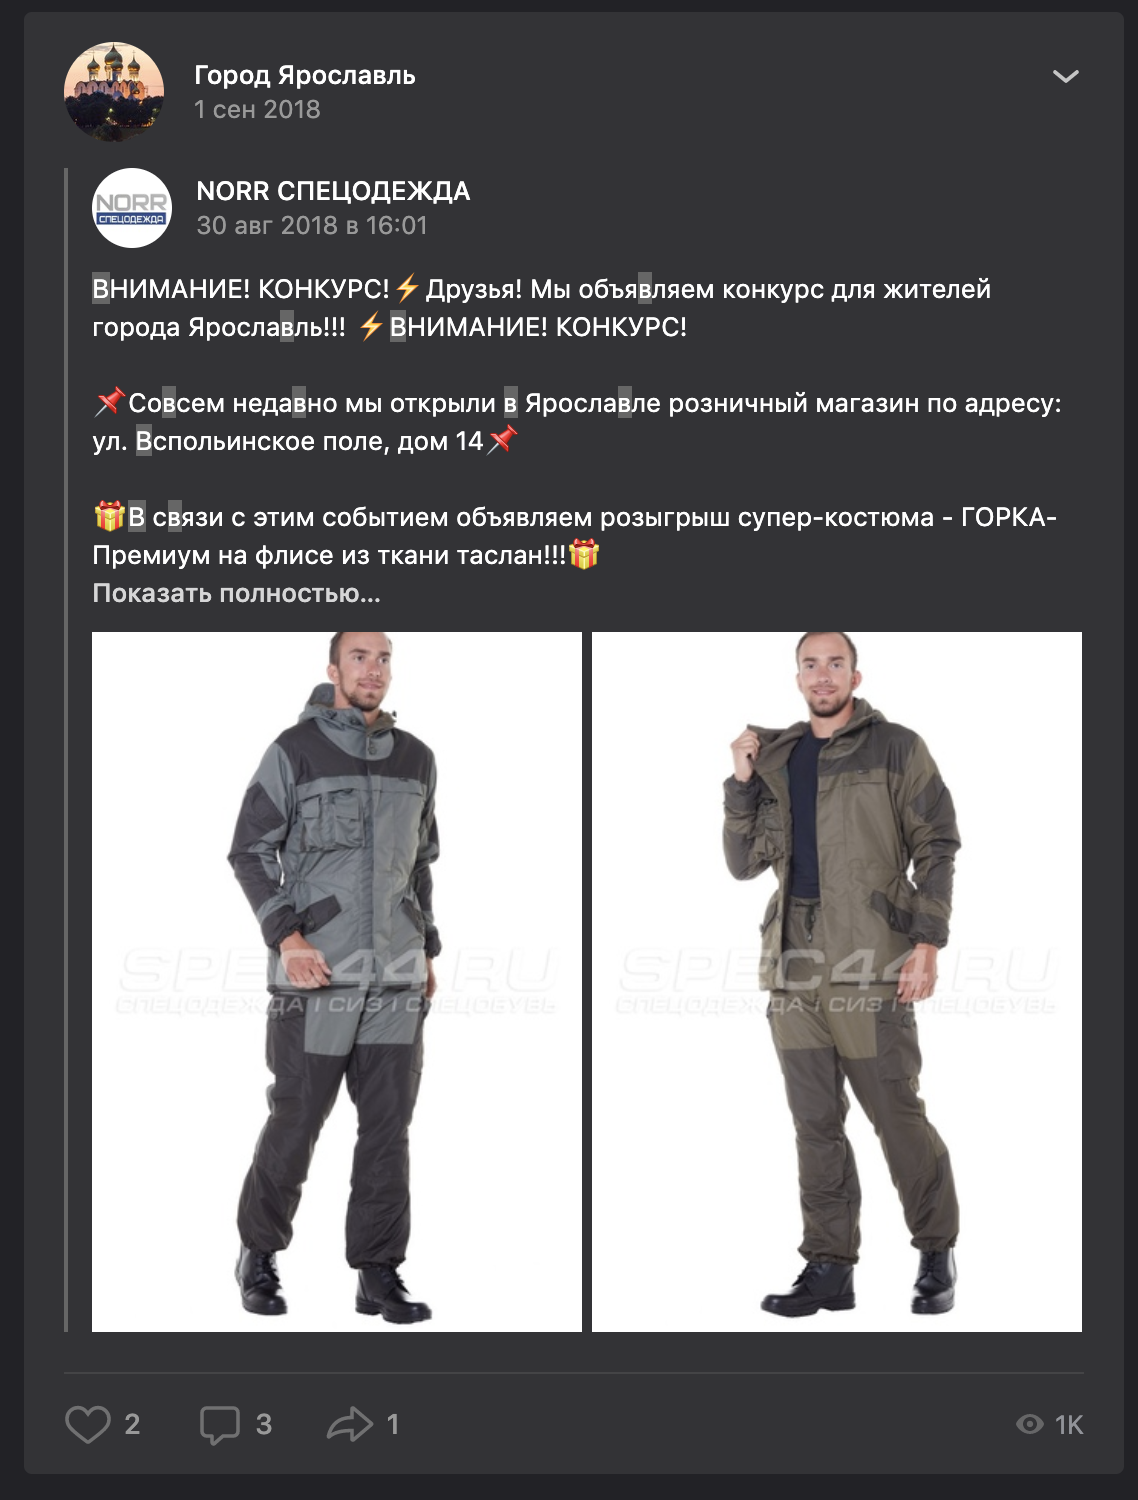Open the Город Ярославль avatar
Screen dimensions: 1138x1500
(x=114, y=92)
